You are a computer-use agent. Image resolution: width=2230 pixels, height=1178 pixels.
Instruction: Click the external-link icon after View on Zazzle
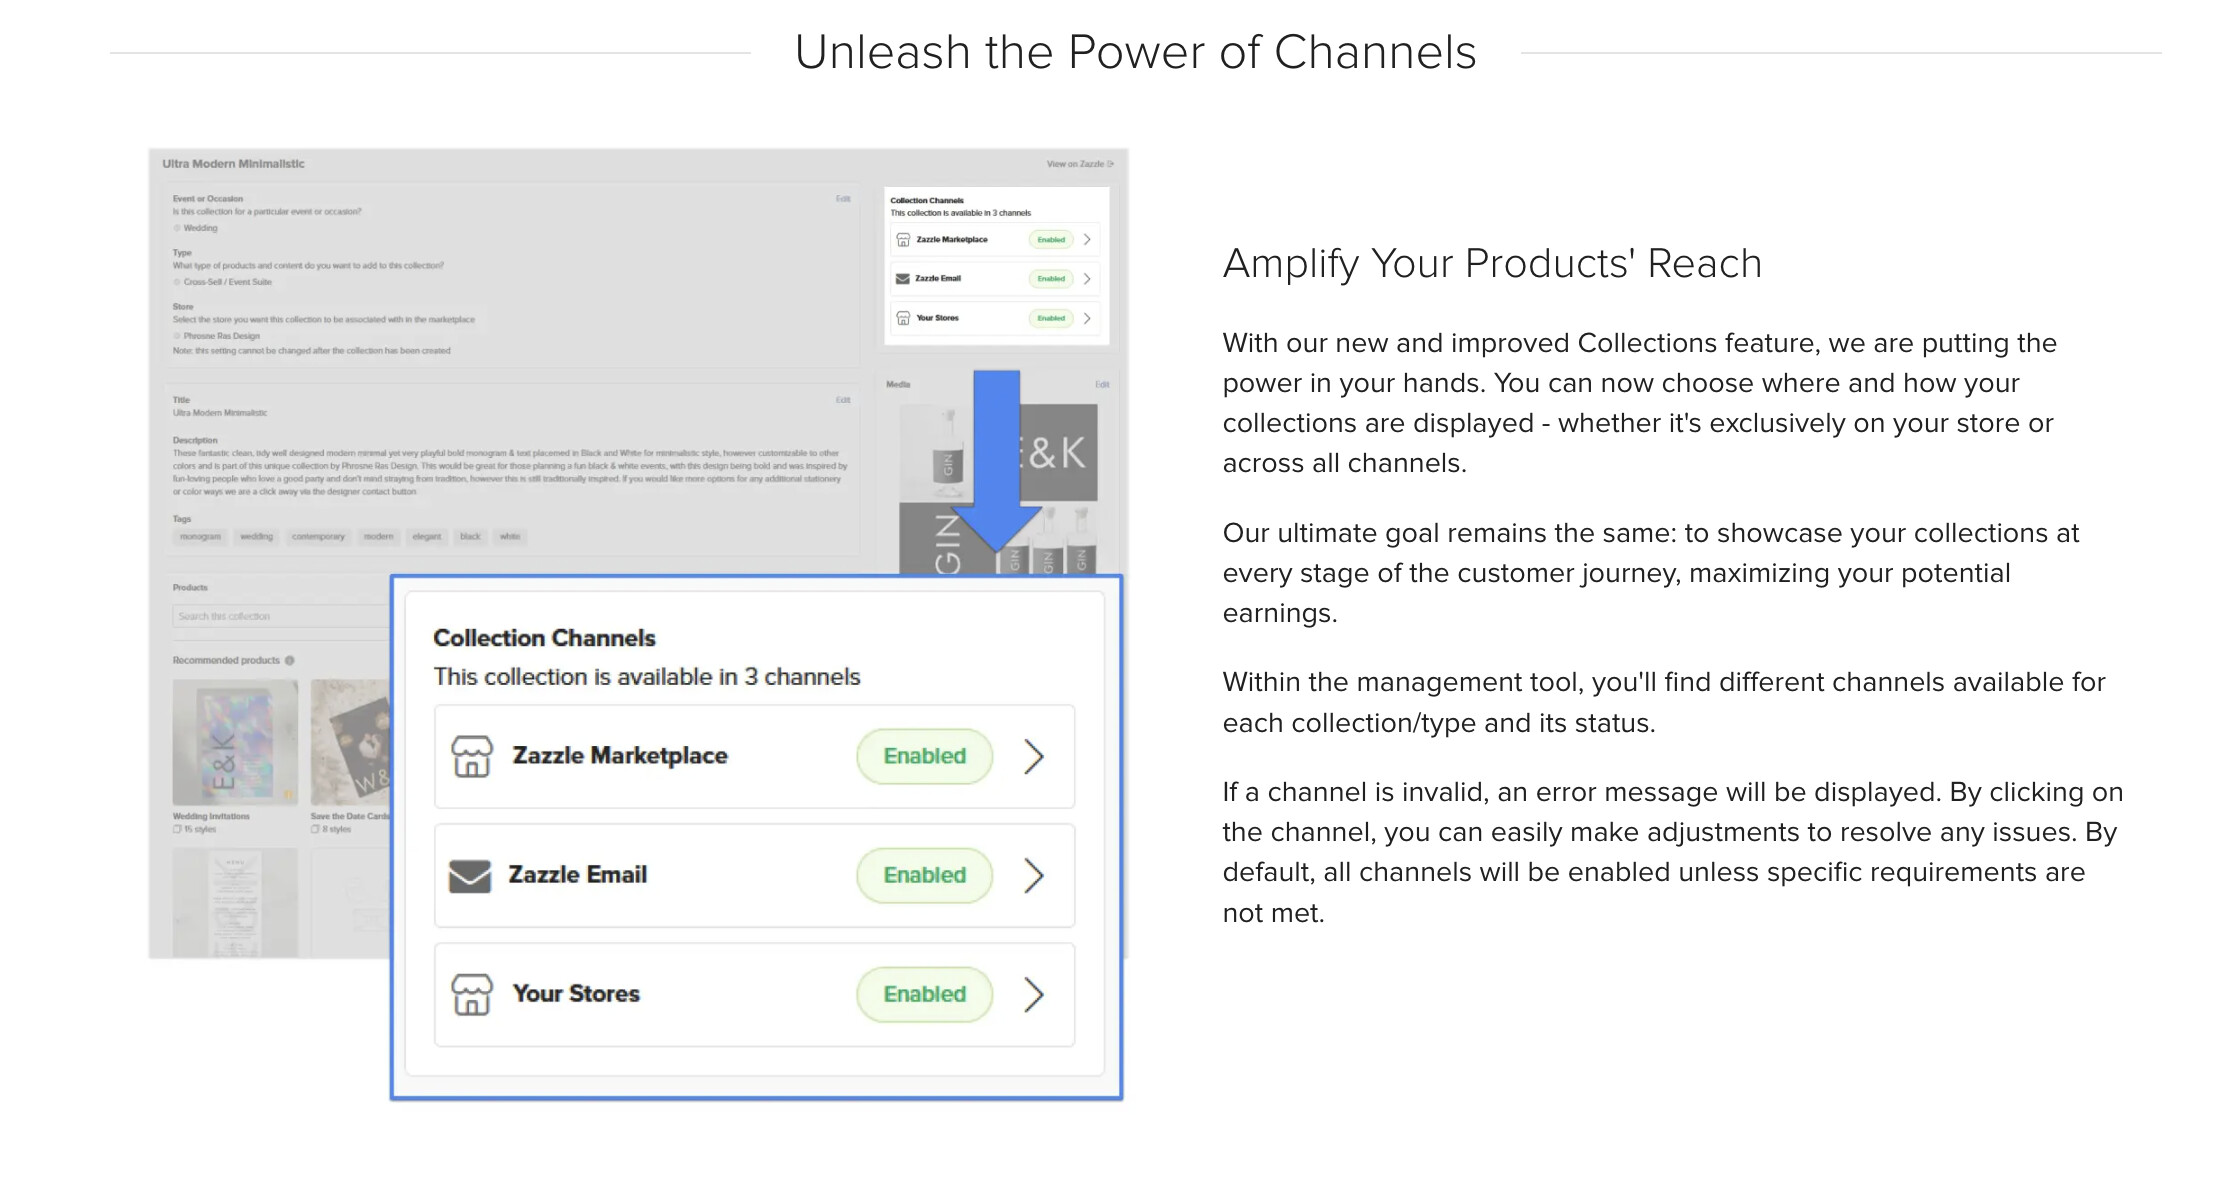point(1111,164)
